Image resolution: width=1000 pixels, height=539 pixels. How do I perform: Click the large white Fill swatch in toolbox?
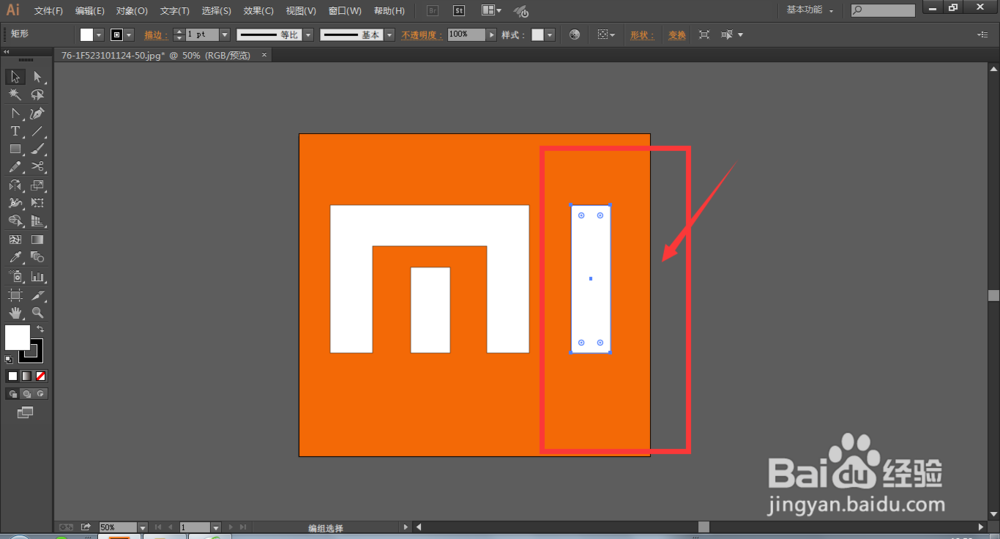(17, 337)
